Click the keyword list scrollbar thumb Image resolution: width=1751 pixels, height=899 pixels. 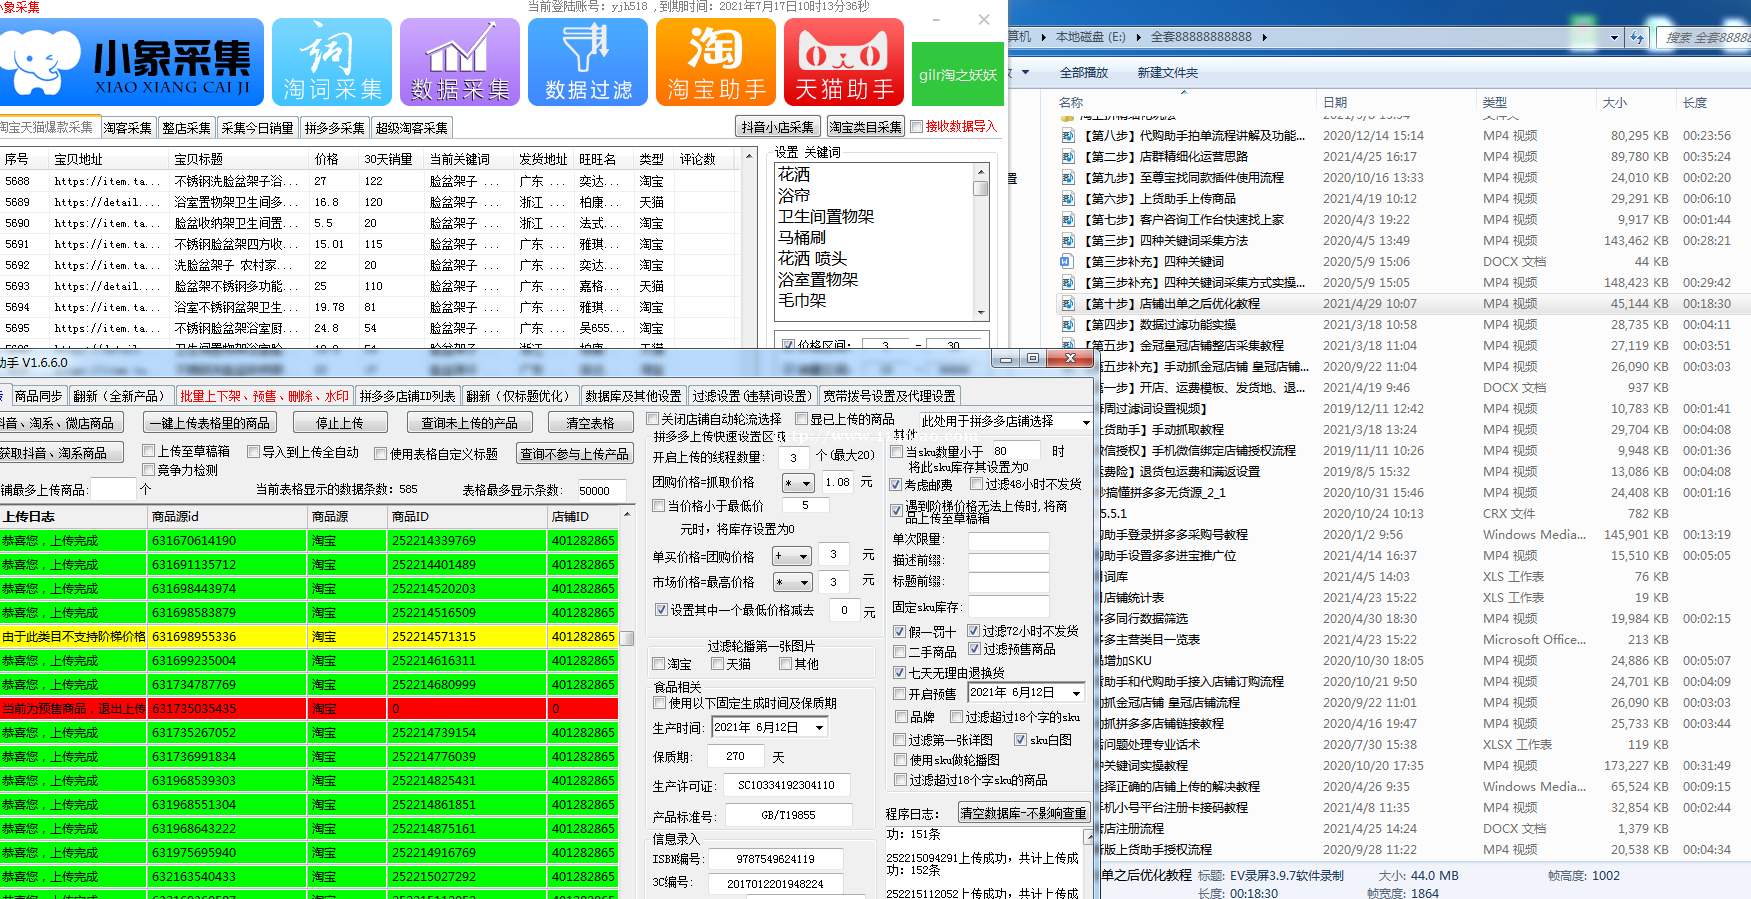click(x=981, y=188)
